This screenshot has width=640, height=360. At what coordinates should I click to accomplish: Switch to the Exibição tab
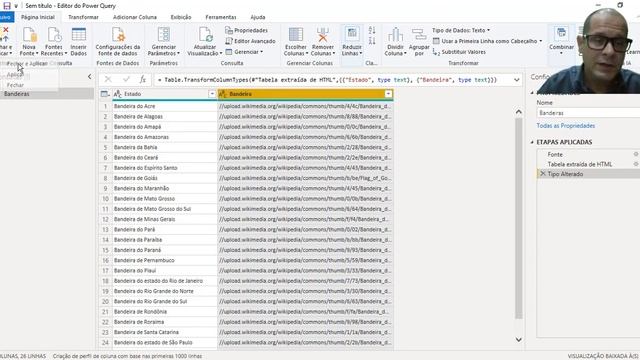181,17
